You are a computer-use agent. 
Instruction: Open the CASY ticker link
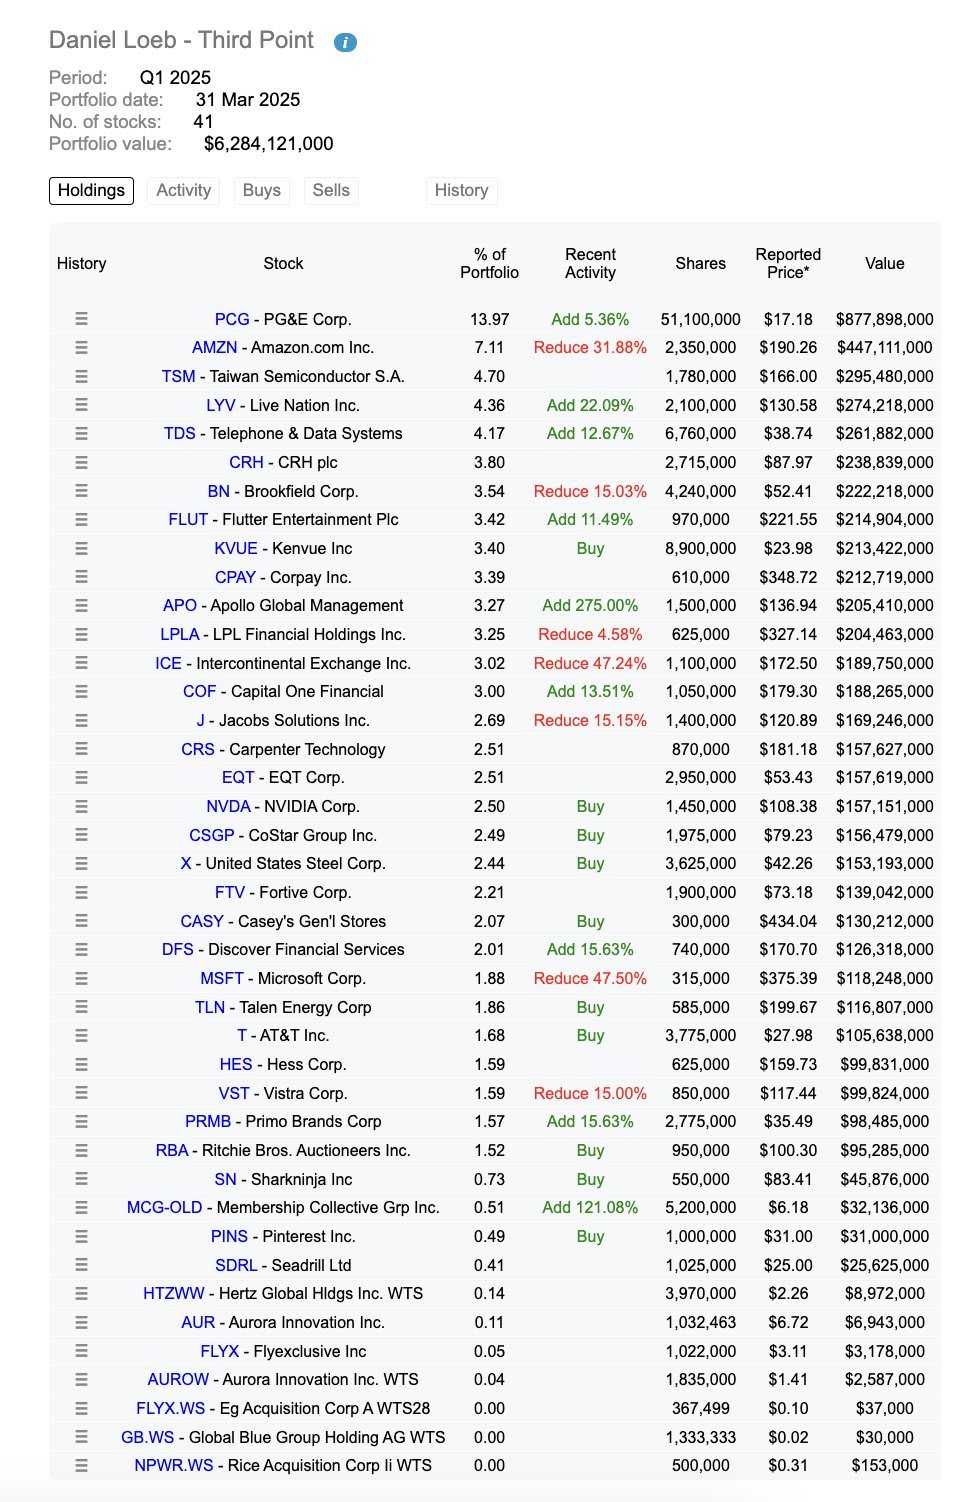[202, 921]
